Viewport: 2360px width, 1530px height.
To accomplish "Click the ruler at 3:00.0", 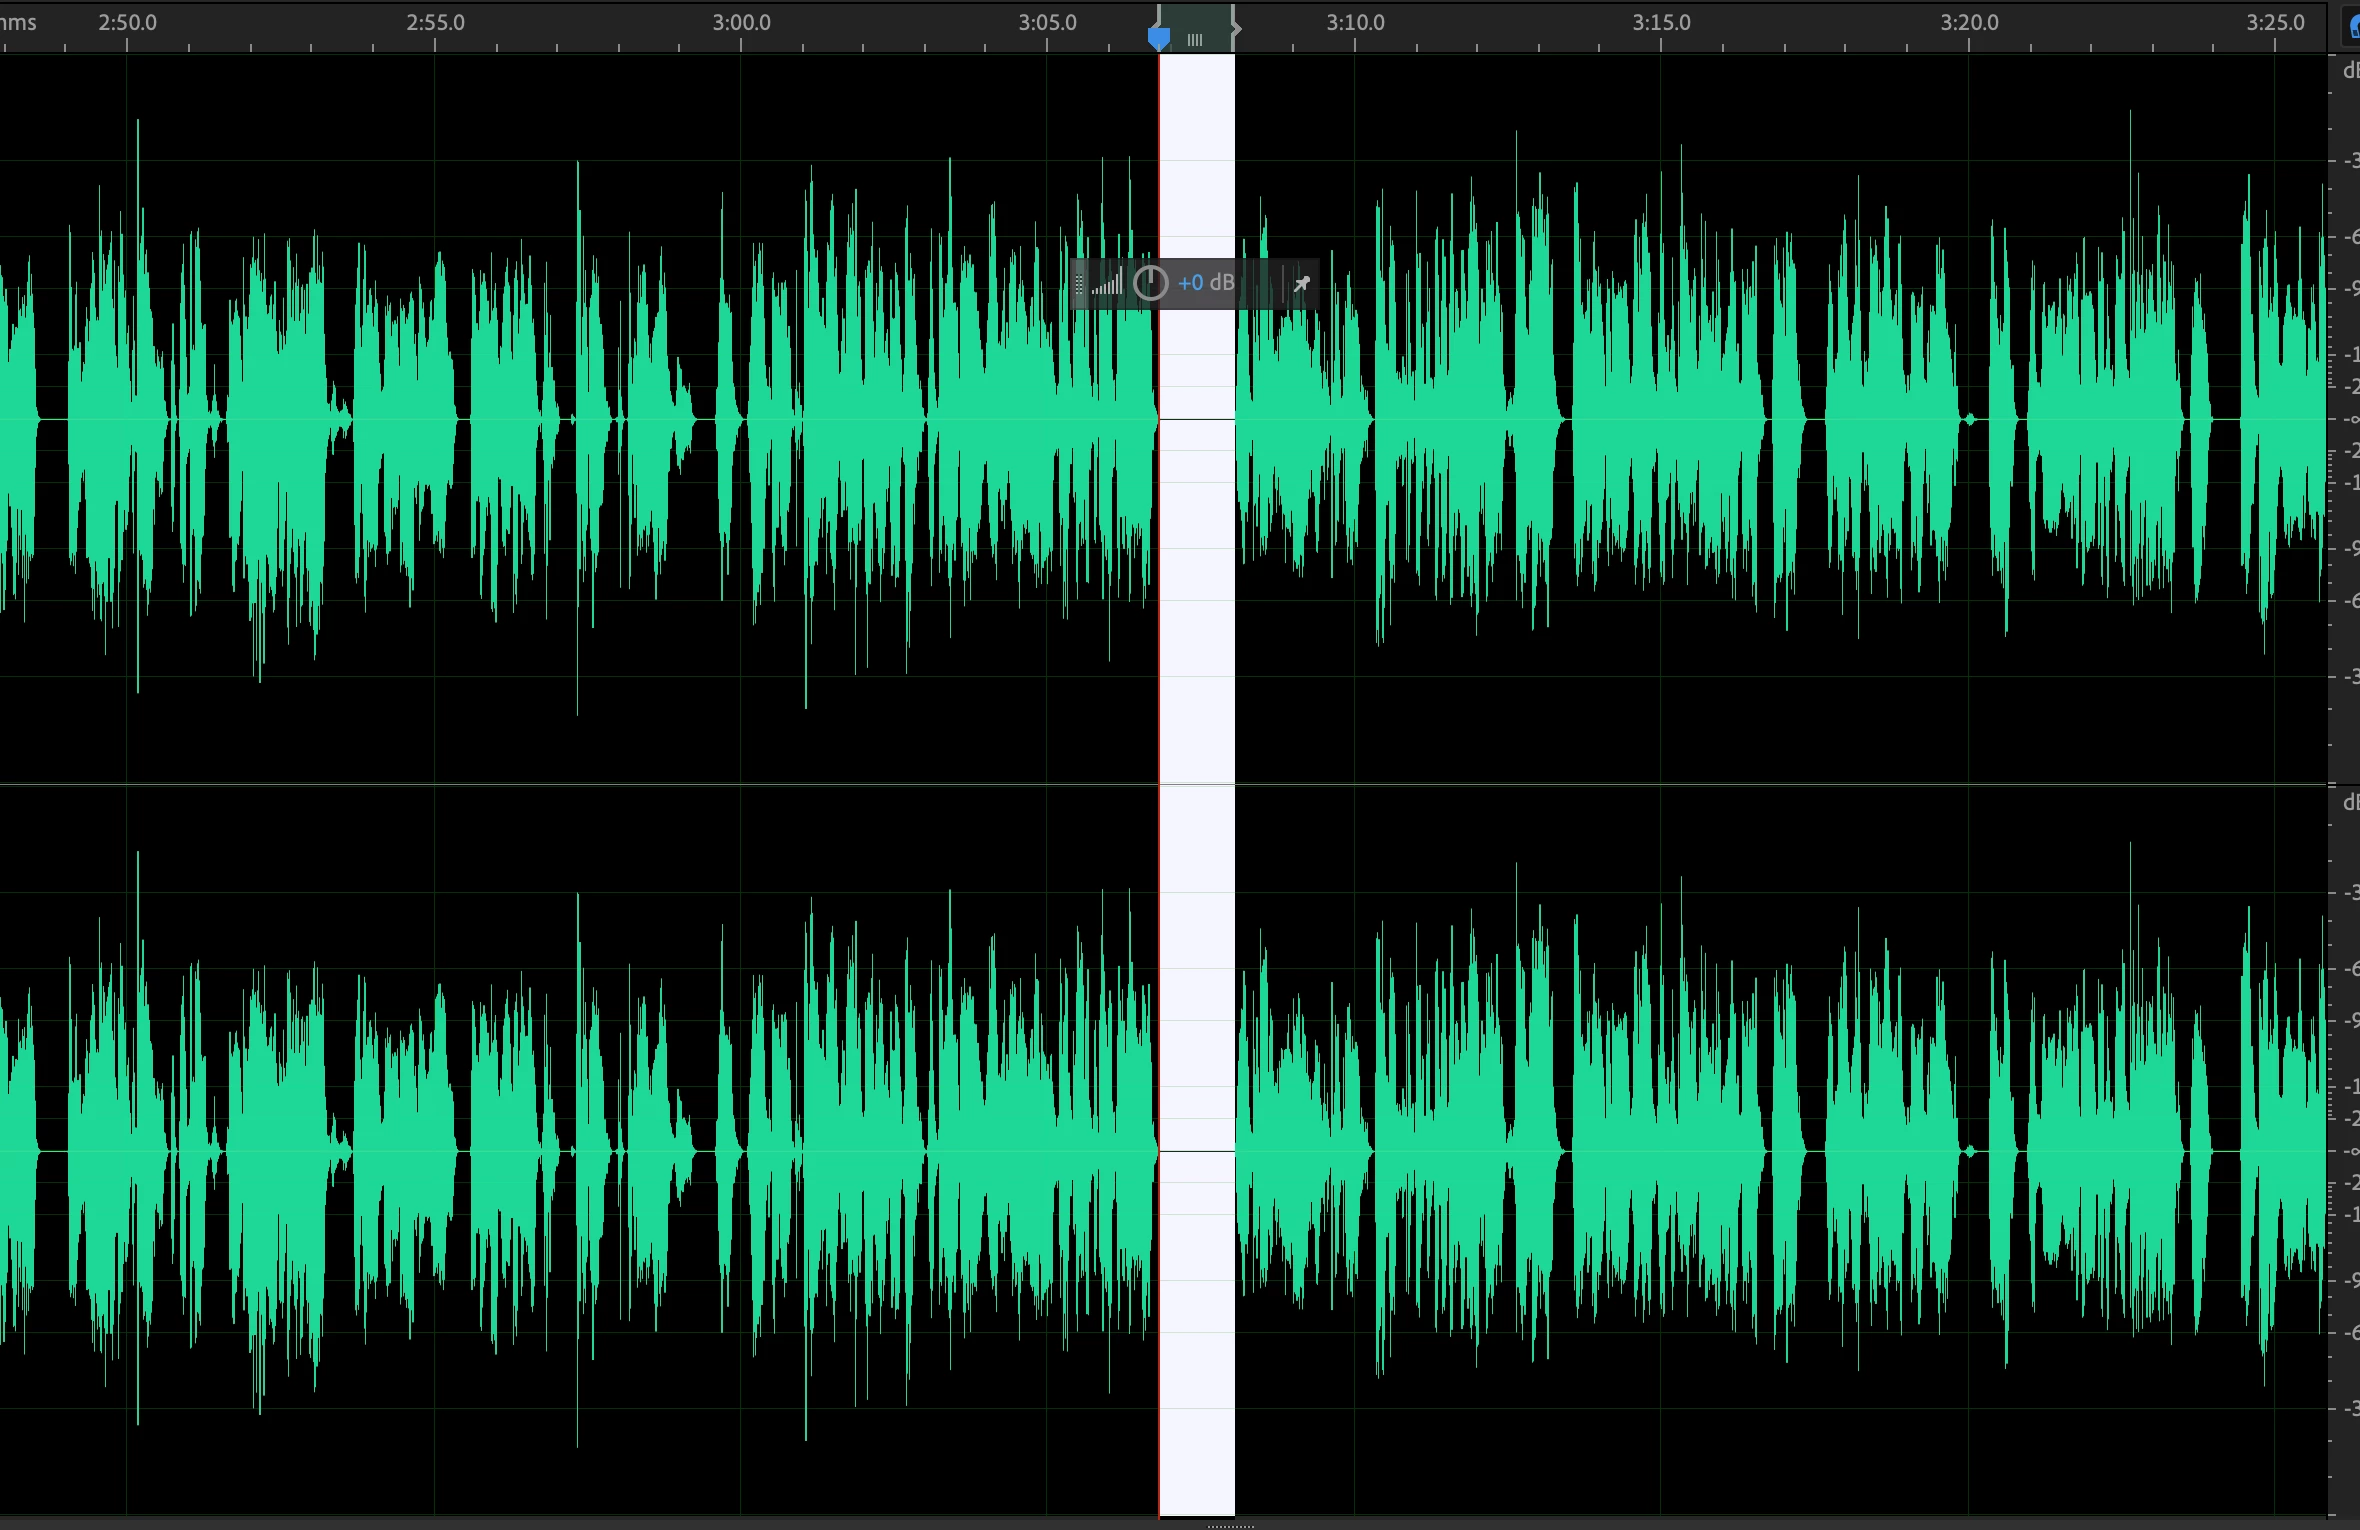I will pos(741,23).
